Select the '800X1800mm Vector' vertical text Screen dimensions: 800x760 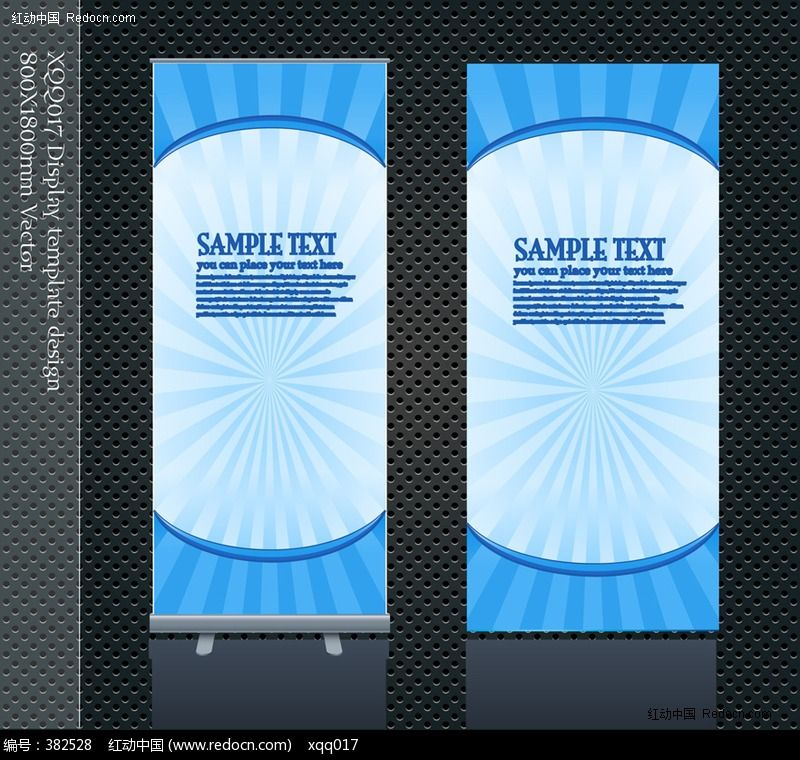(x=29, y=160)
